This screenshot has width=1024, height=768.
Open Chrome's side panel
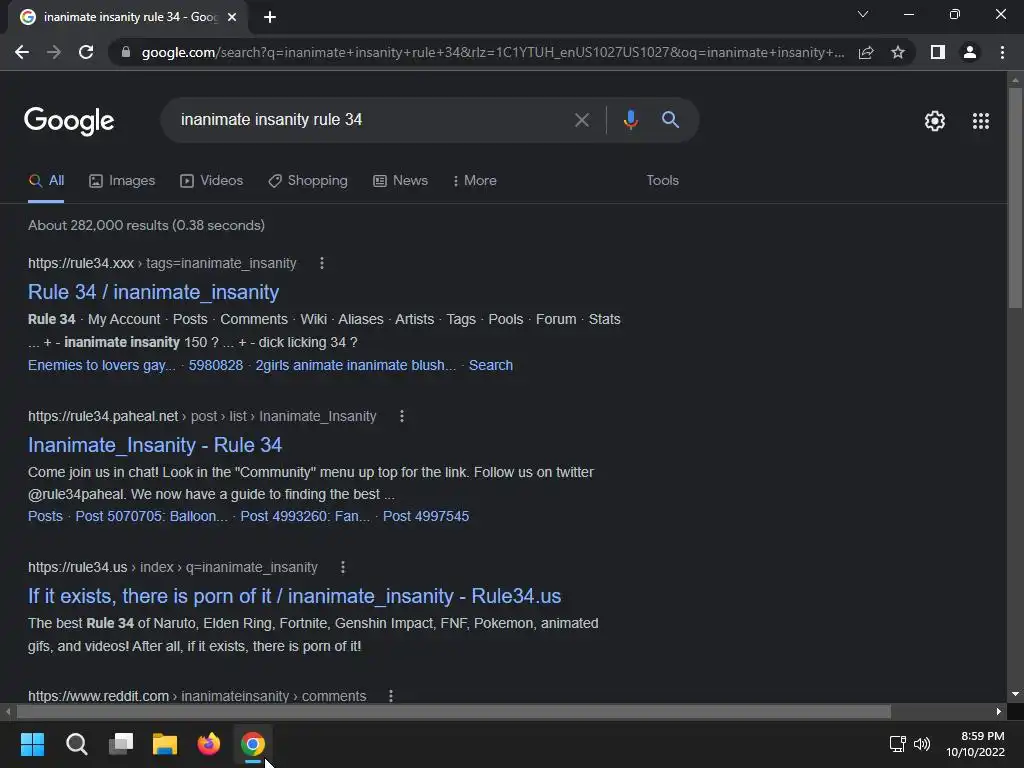coord(938,52)
